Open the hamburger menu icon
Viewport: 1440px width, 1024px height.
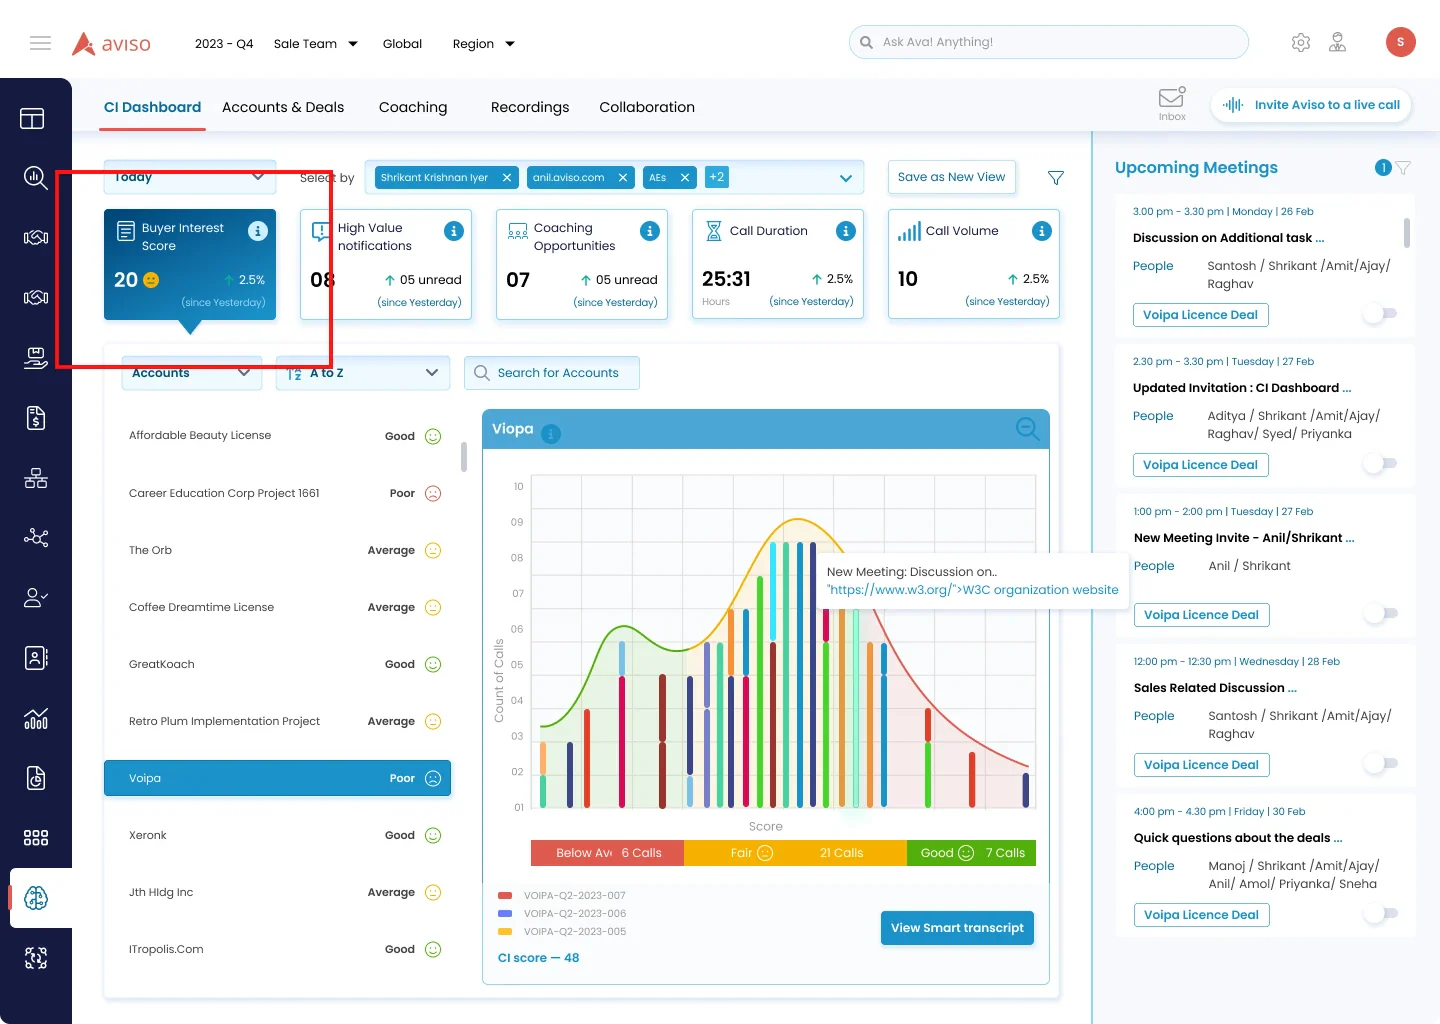(x=40, y=43)
